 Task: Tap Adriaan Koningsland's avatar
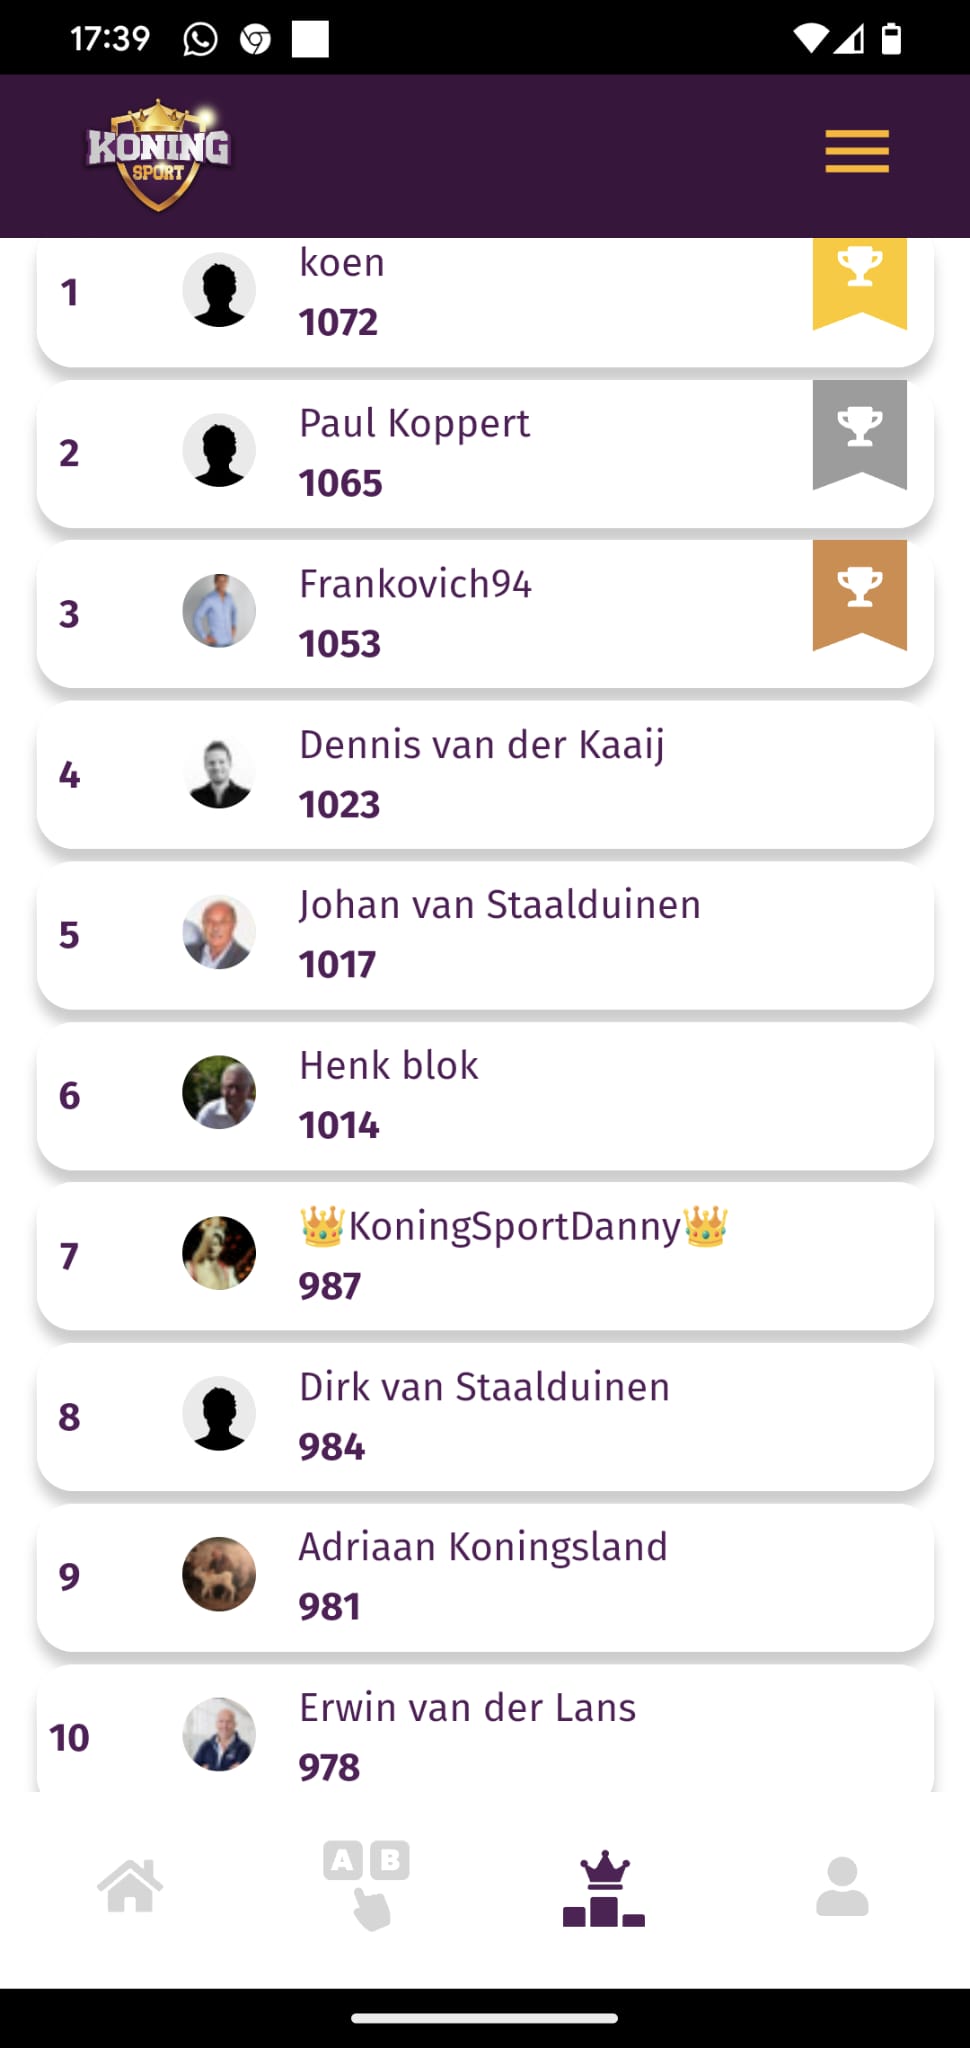click(219, 1574)
